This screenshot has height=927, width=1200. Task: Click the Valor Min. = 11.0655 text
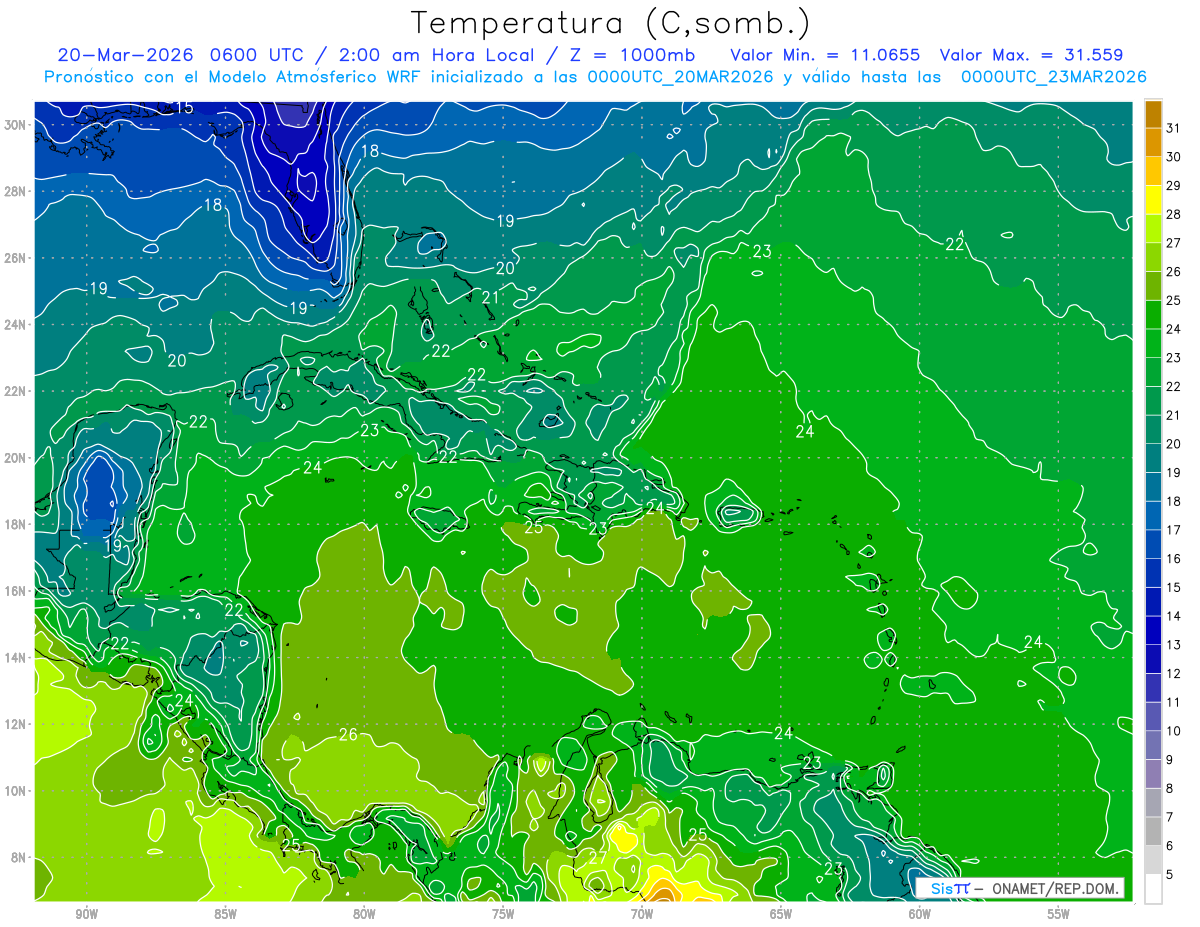click(x=825, y=55)
